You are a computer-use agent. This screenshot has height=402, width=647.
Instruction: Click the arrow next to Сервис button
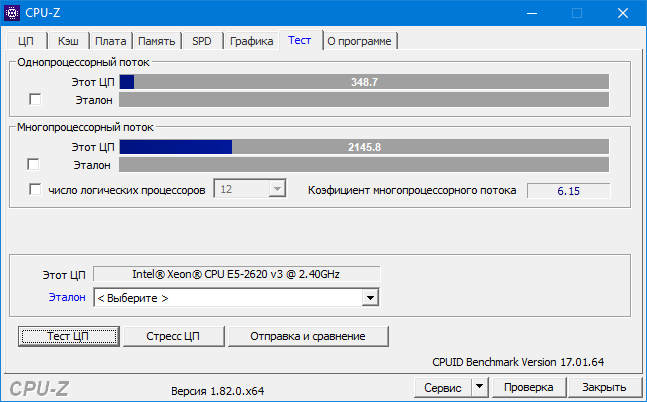pos(479,387)
